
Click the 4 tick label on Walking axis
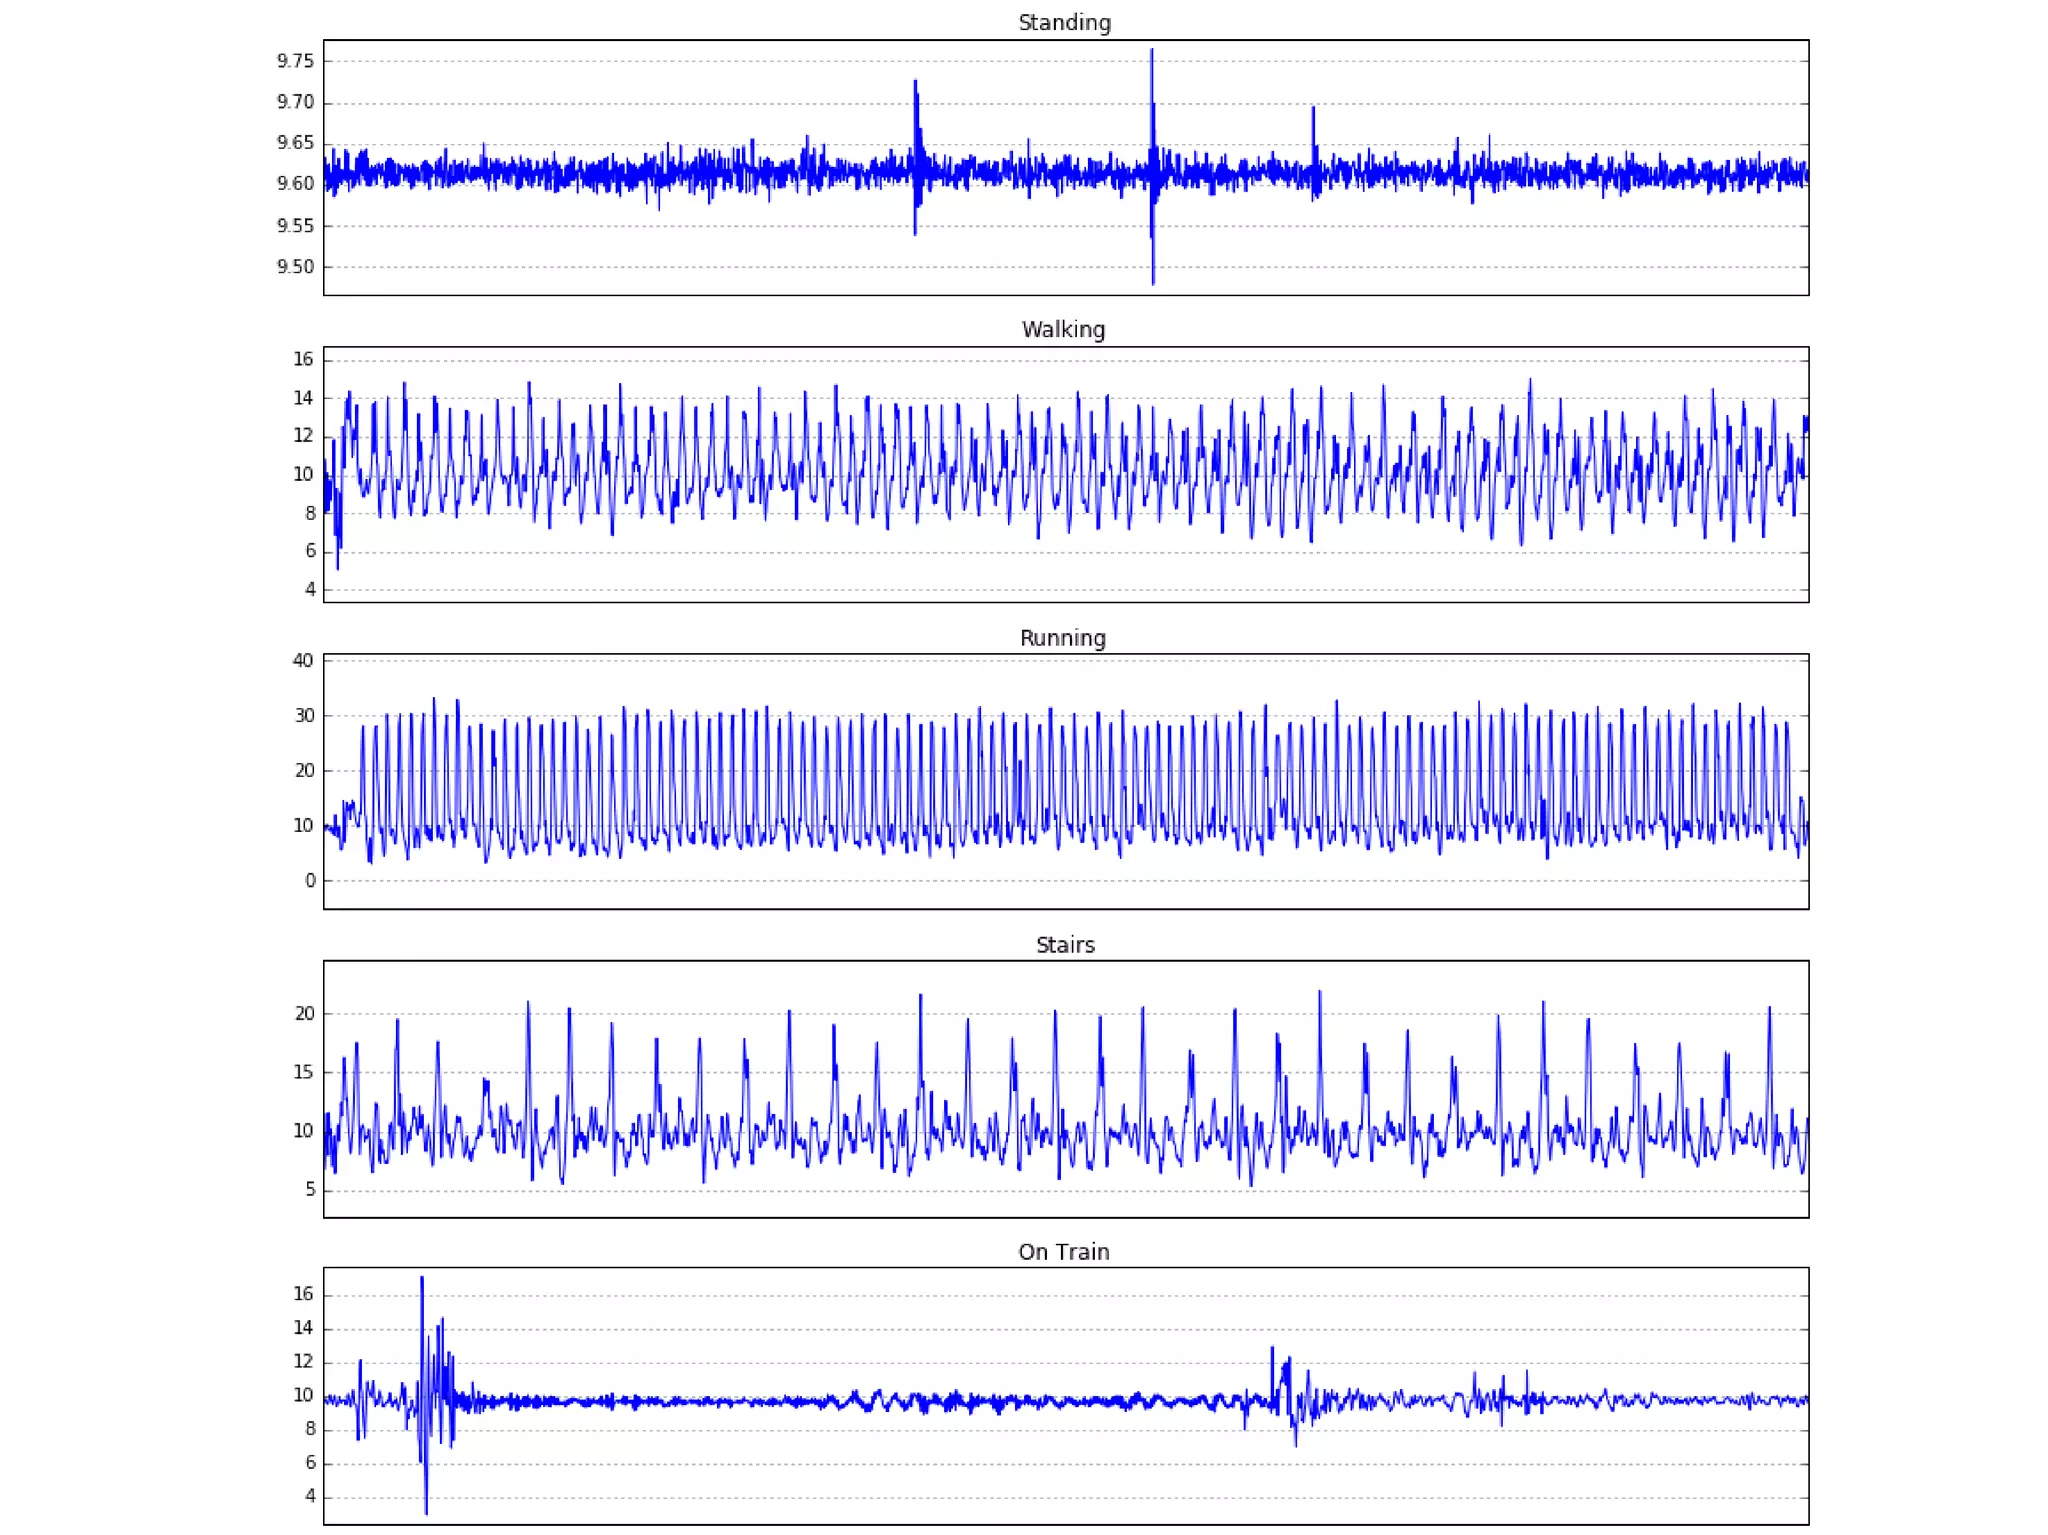pos(310,590)
